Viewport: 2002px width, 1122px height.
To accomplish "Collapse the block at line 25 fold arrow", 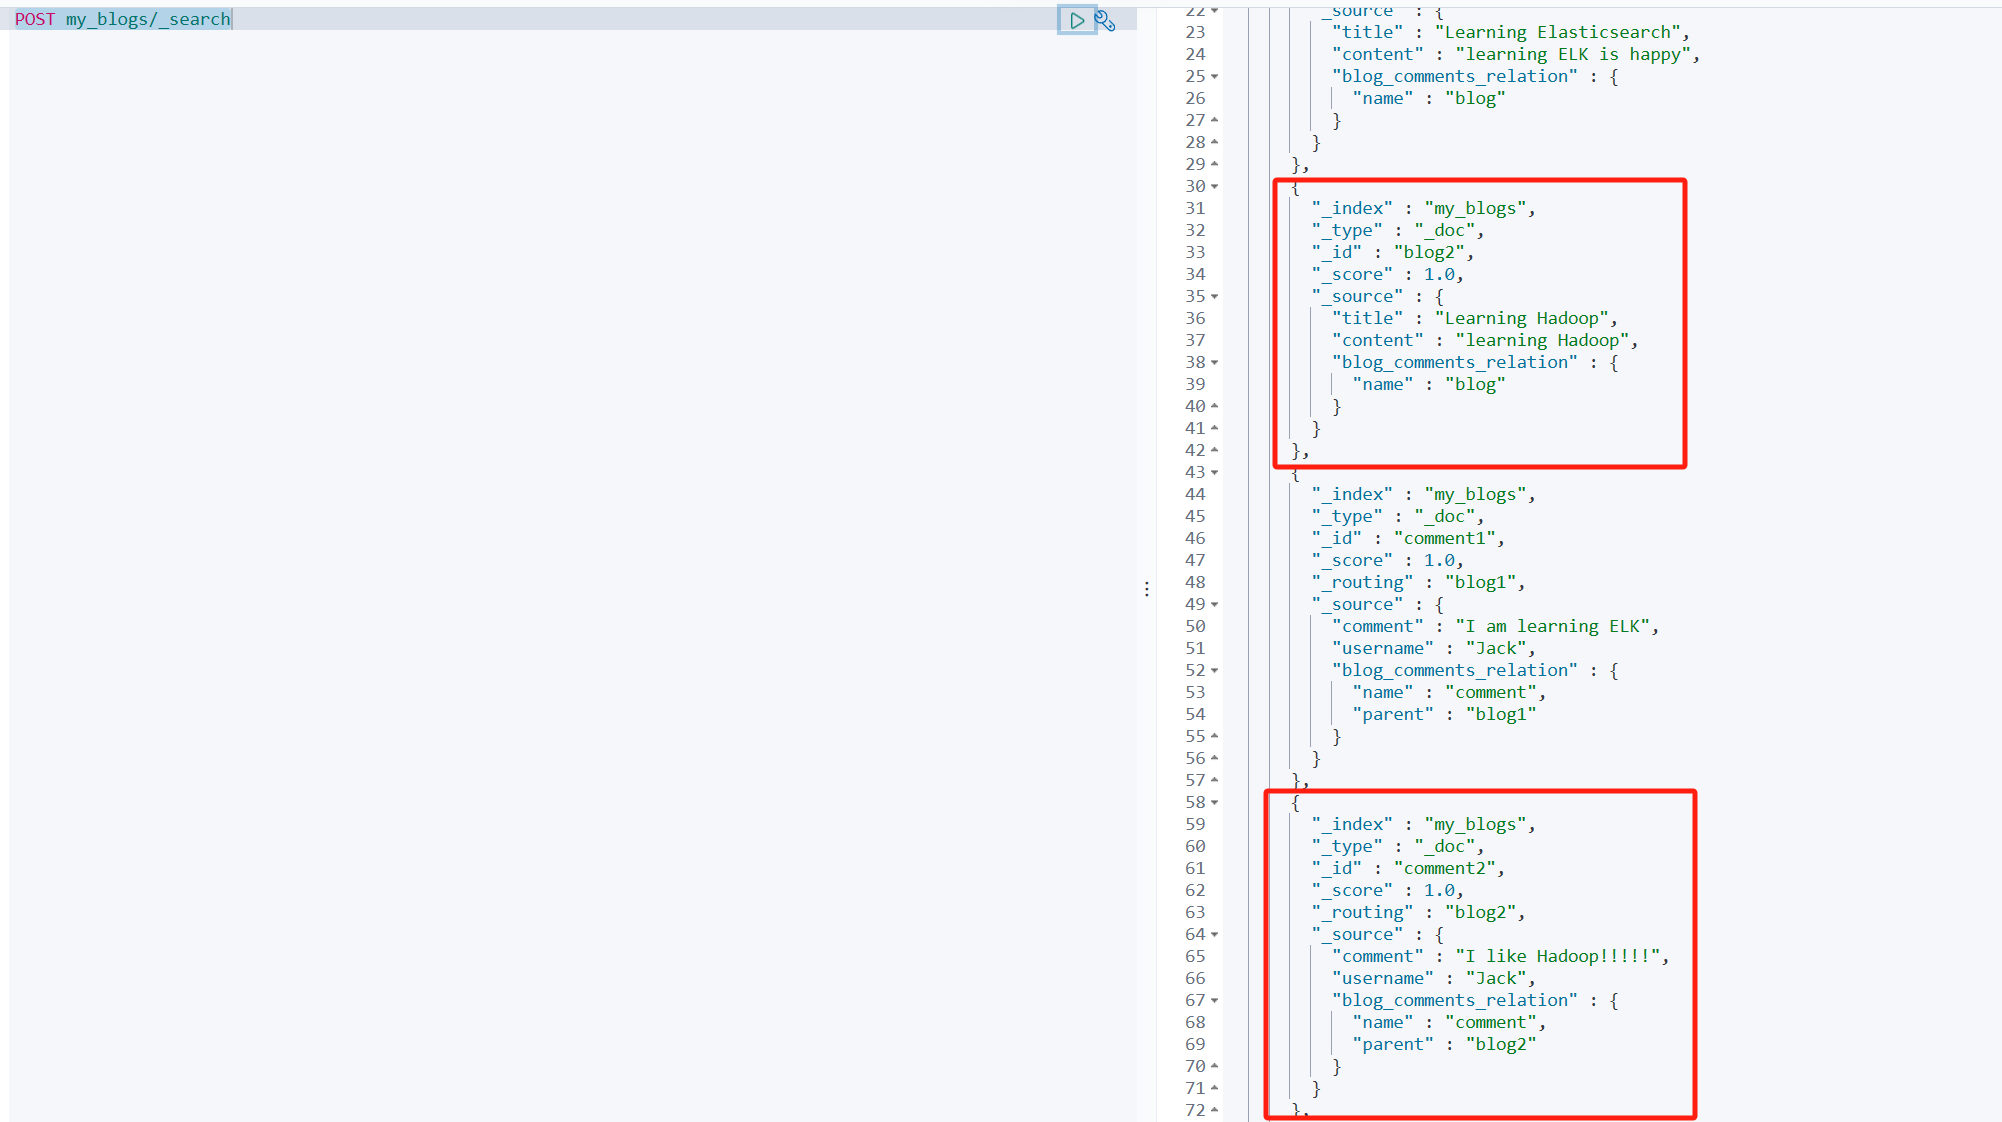I will pyautogui.click(x=1215, y=76).
